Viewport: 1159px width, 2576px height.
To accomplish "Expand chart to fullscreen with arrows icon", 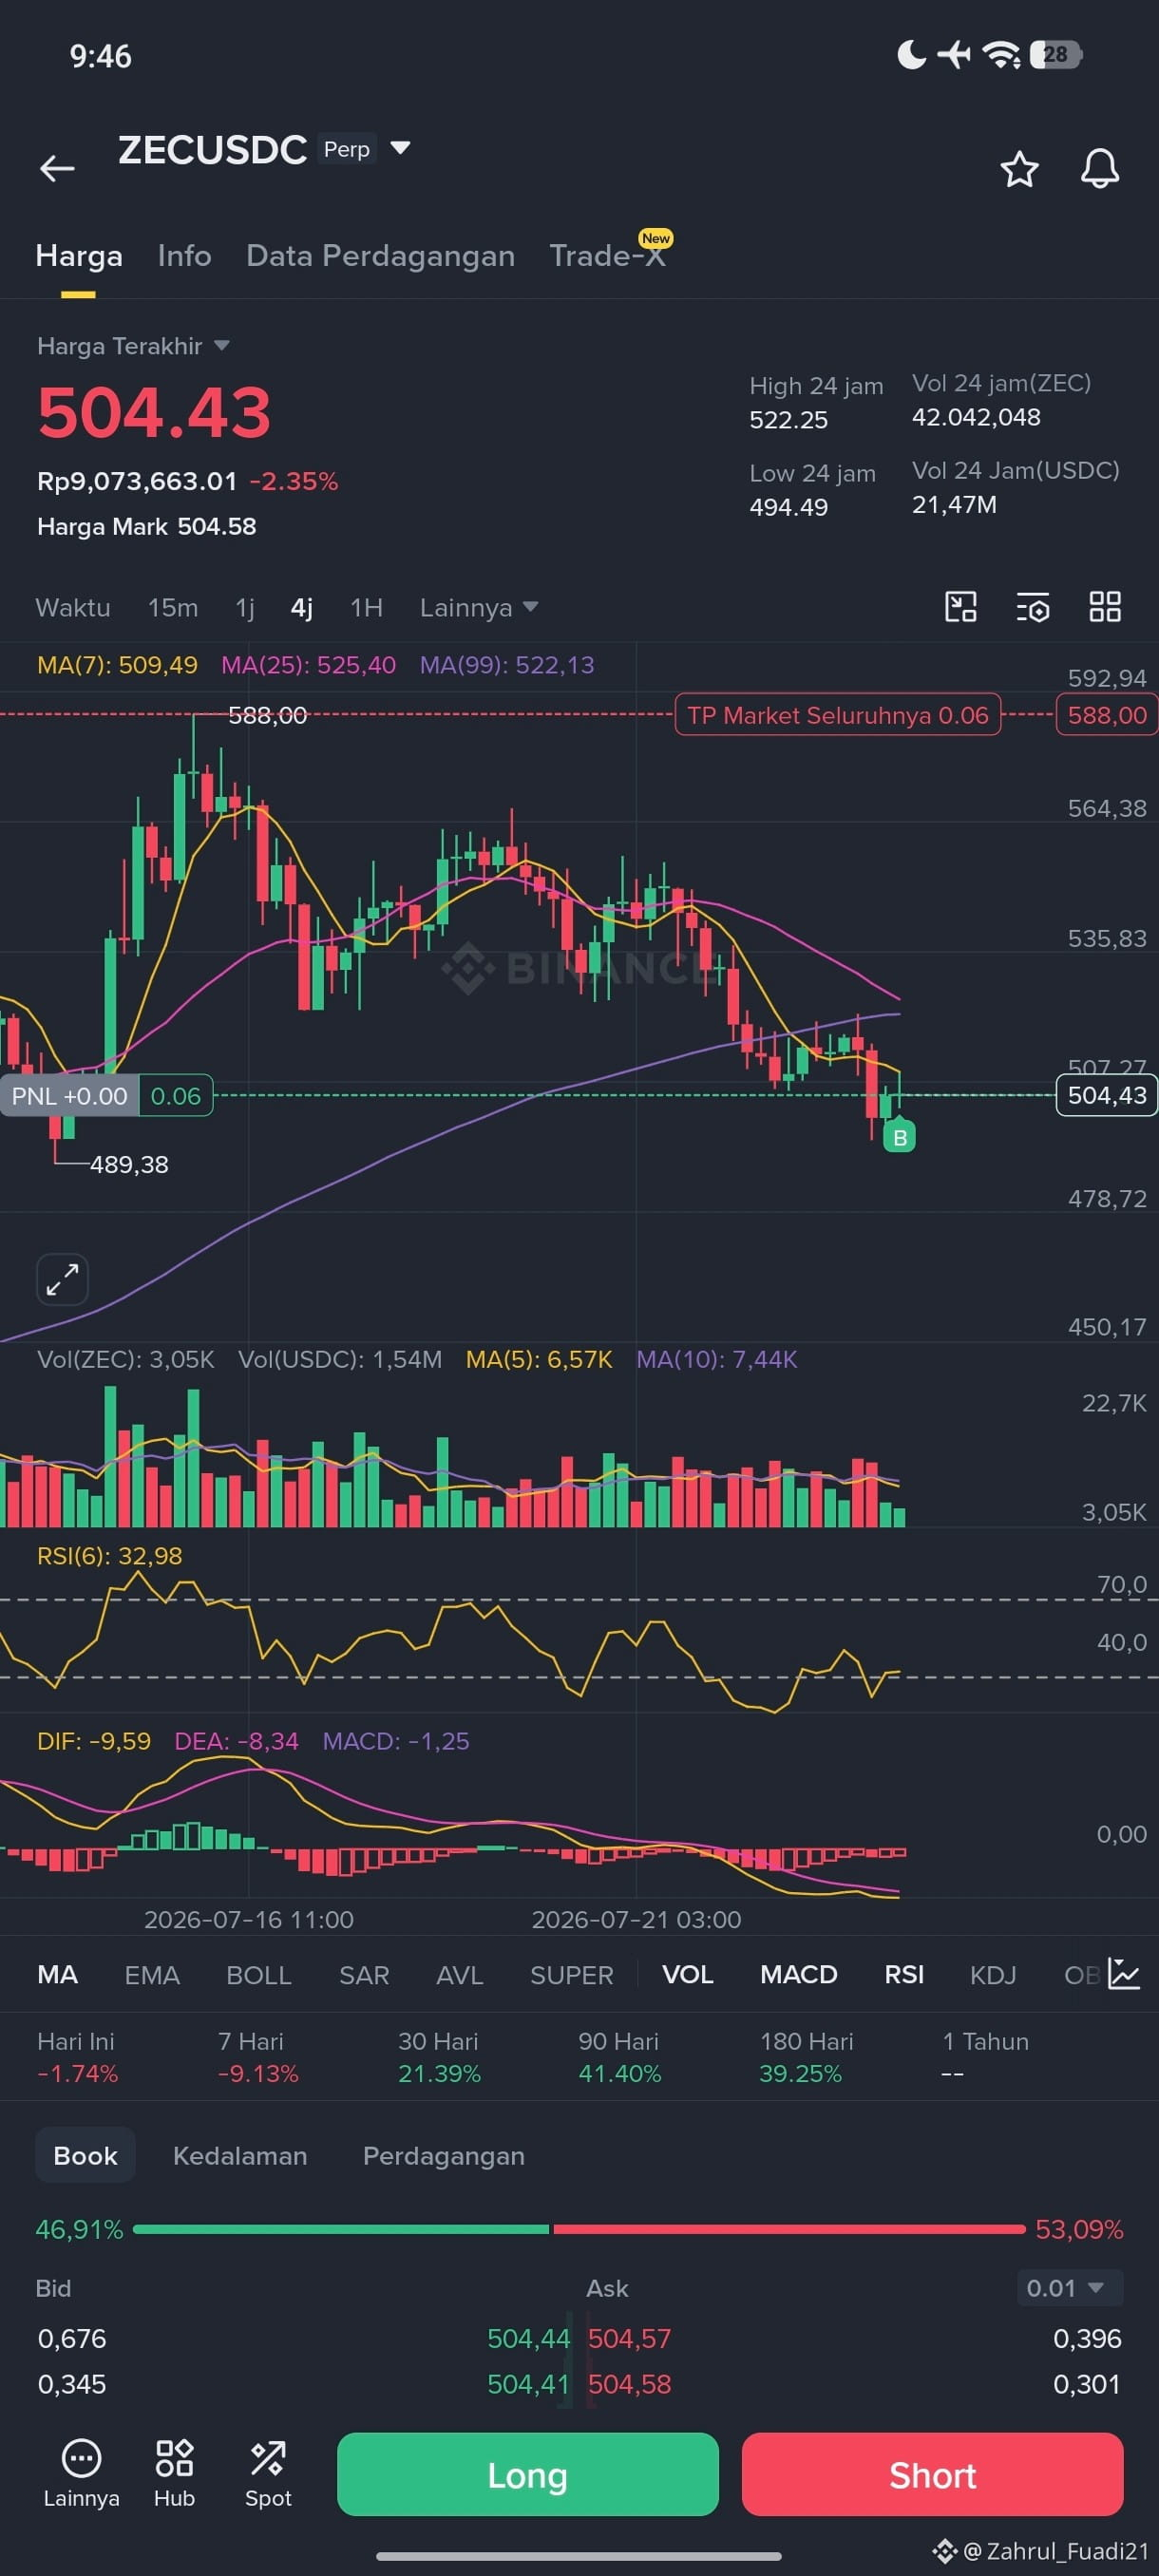I will tap(62, 1279).
